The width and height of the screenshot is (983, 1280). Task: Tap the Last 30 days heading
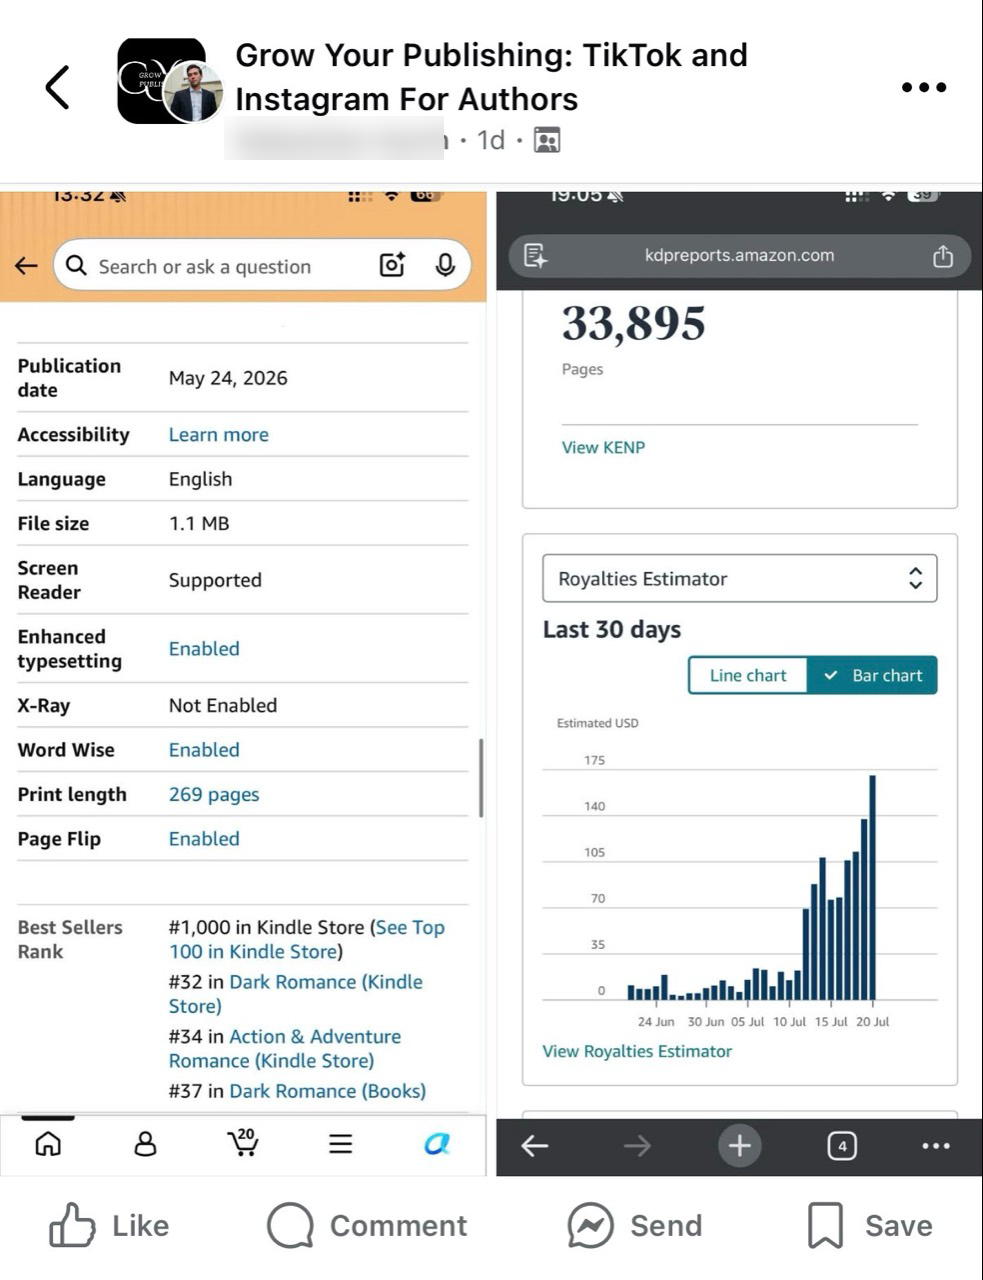tap(612, 630)
